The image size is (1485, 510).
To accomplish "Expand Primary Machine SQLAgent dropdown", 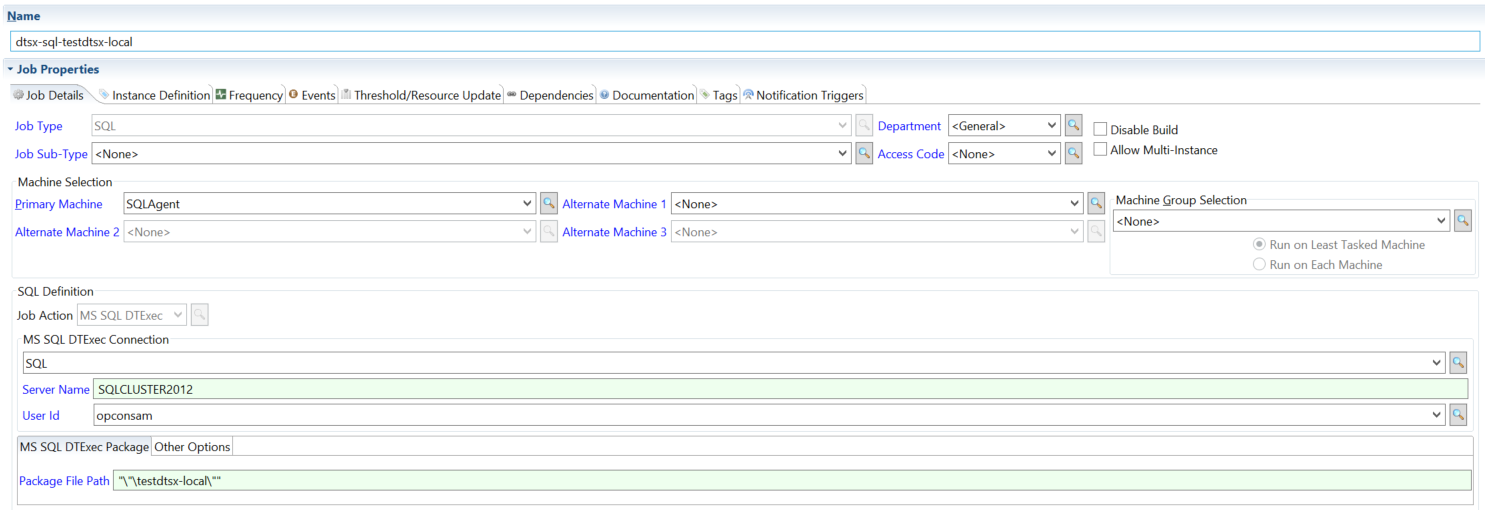I will [528, 204].
